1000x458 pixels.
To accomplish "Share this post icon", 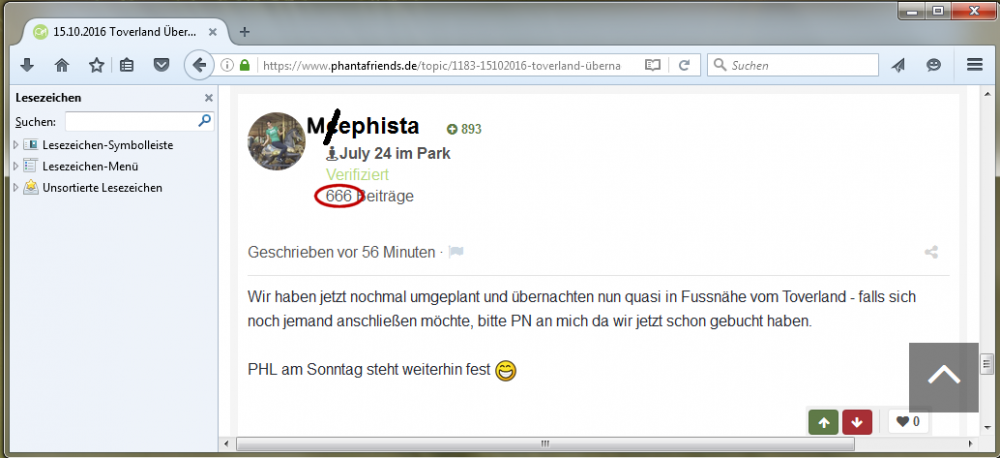I will point(931,252).
